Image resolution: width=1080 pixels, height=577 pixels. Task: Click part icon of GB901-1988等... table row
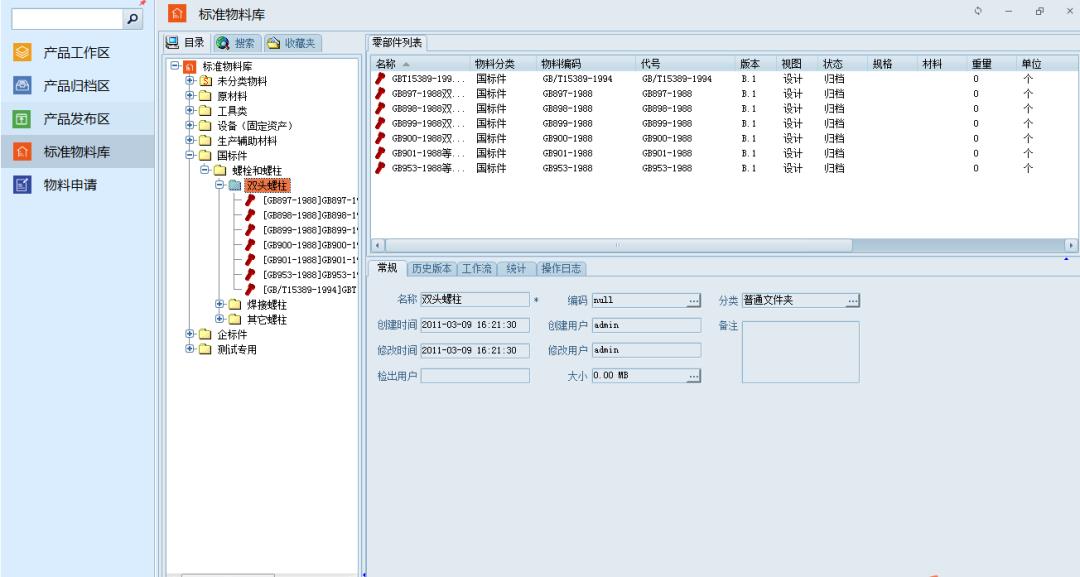pyautogui.click(x=380, y=153)
